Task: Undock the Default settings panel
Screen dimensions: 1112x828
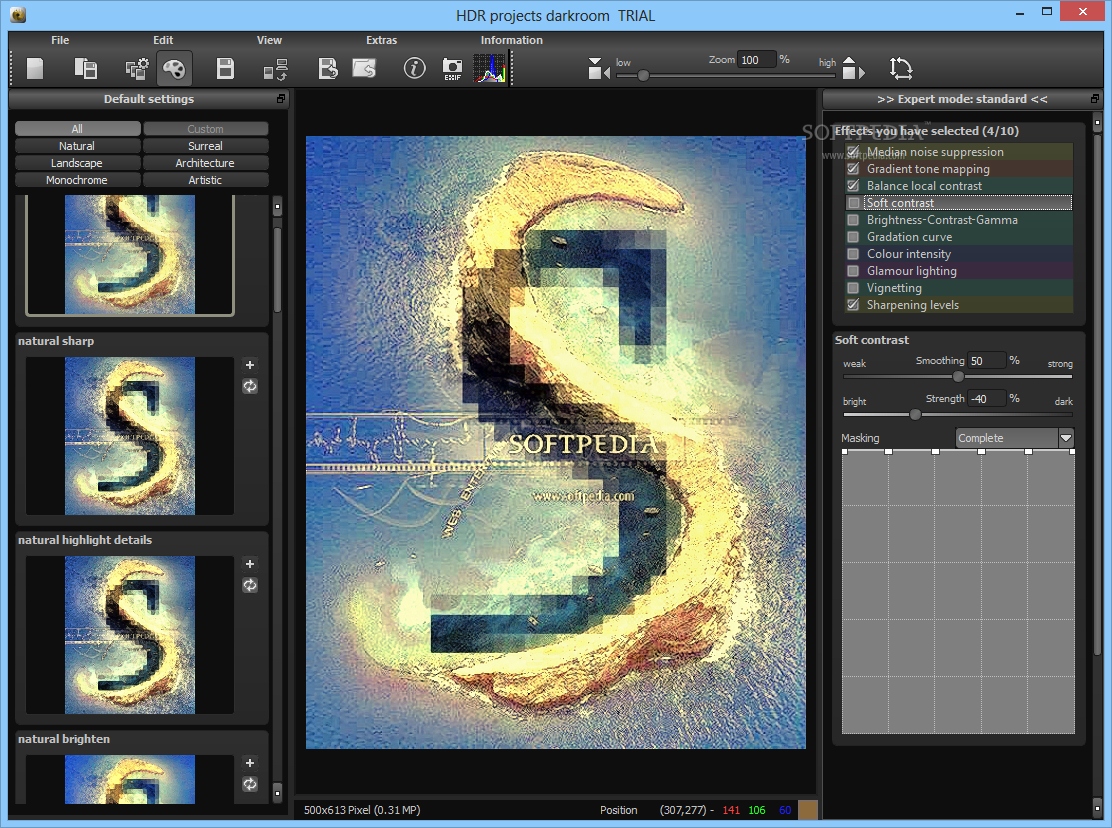Action: [281, 99]
